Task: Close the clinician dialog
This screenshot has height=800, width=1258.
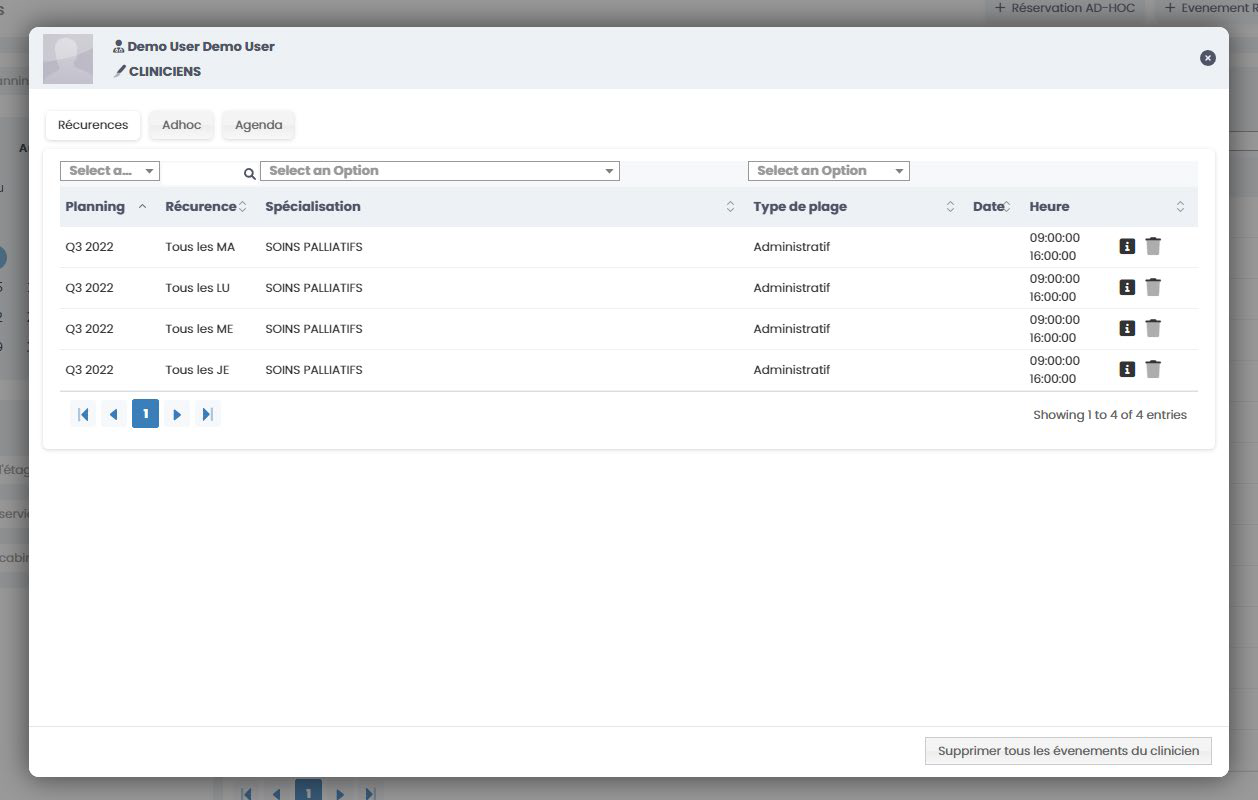Action: coord(1207,58)
